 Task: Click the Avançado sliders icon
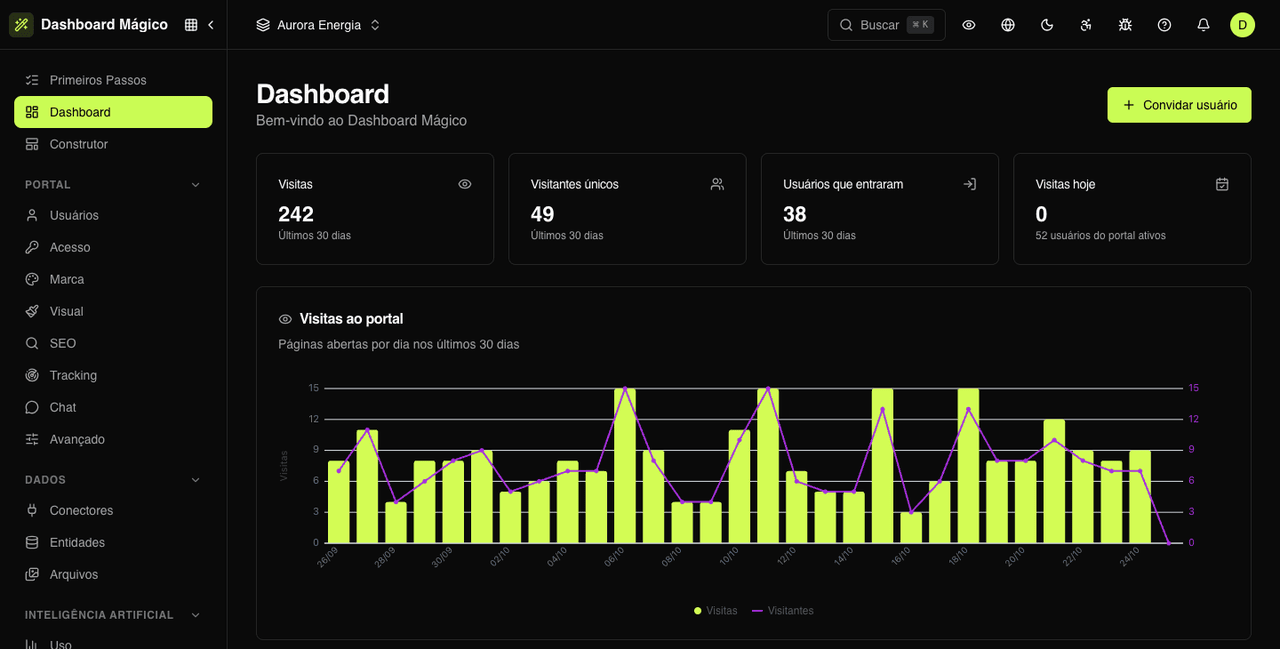32,439
